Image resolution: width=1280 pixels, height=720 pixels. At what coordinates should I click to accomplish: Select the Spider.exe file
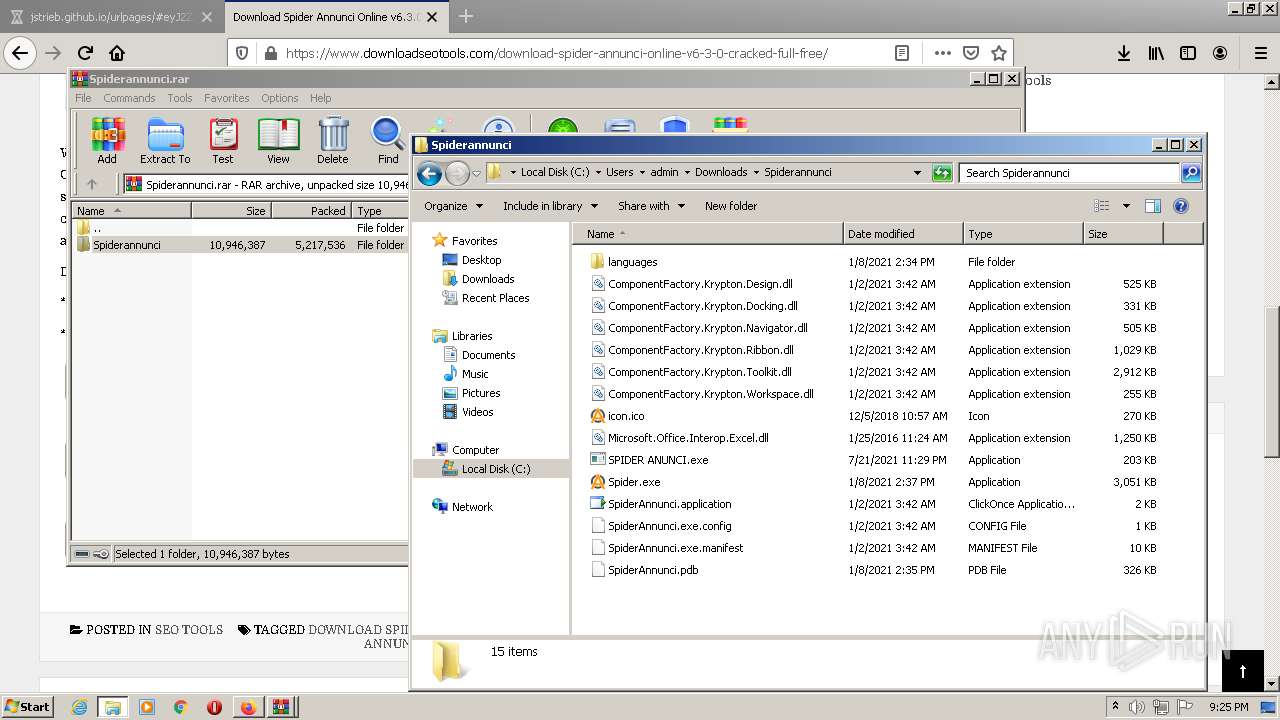(x=634, y=482)
